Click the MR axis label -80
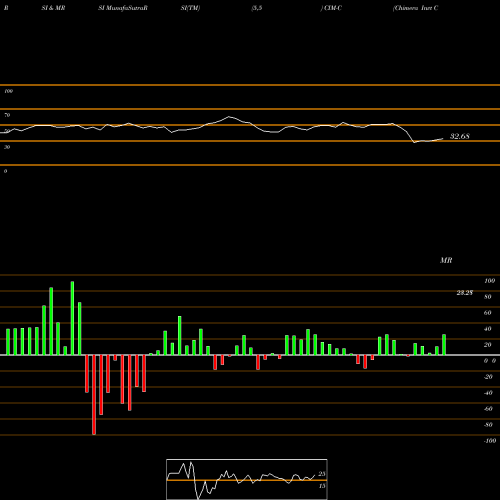This screenshot has height=500, width=500. point(488,425)
